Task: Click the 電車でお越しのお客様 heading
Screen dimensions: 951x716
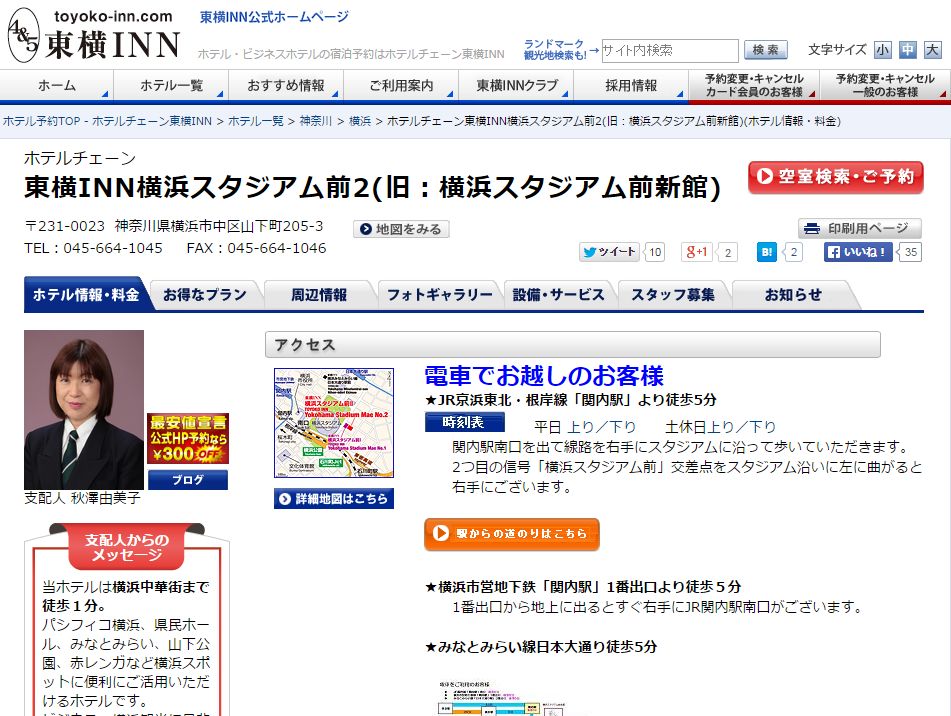Action: click(543, 376)
